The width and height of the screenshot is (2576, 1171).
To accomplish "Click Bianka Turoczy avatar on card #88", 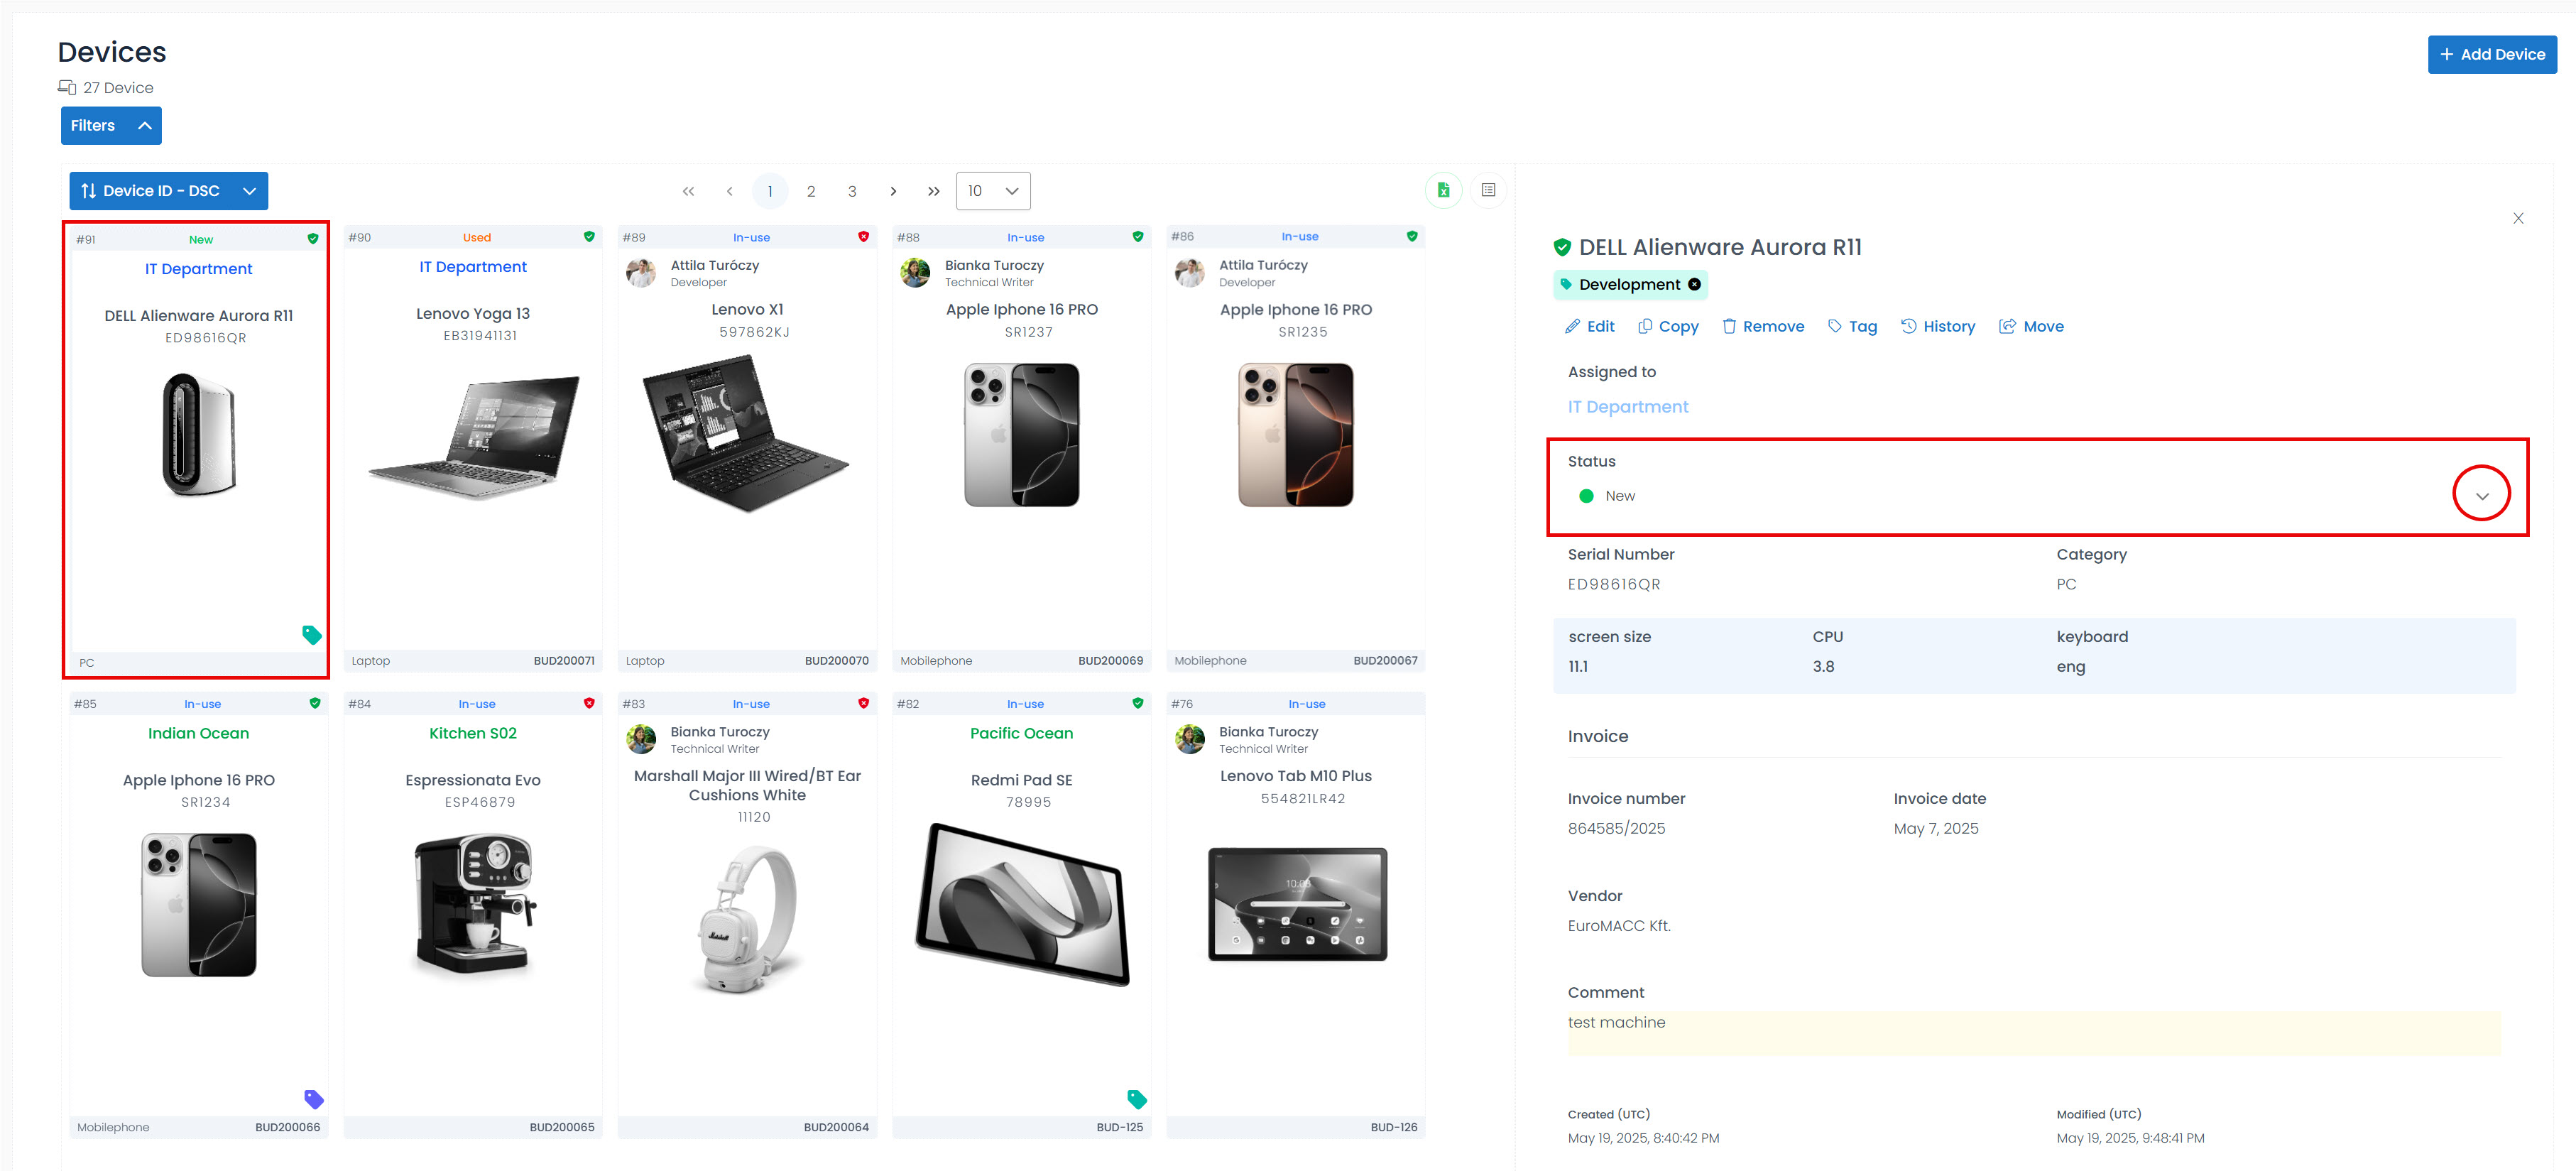I will click(x=915, y=272).
